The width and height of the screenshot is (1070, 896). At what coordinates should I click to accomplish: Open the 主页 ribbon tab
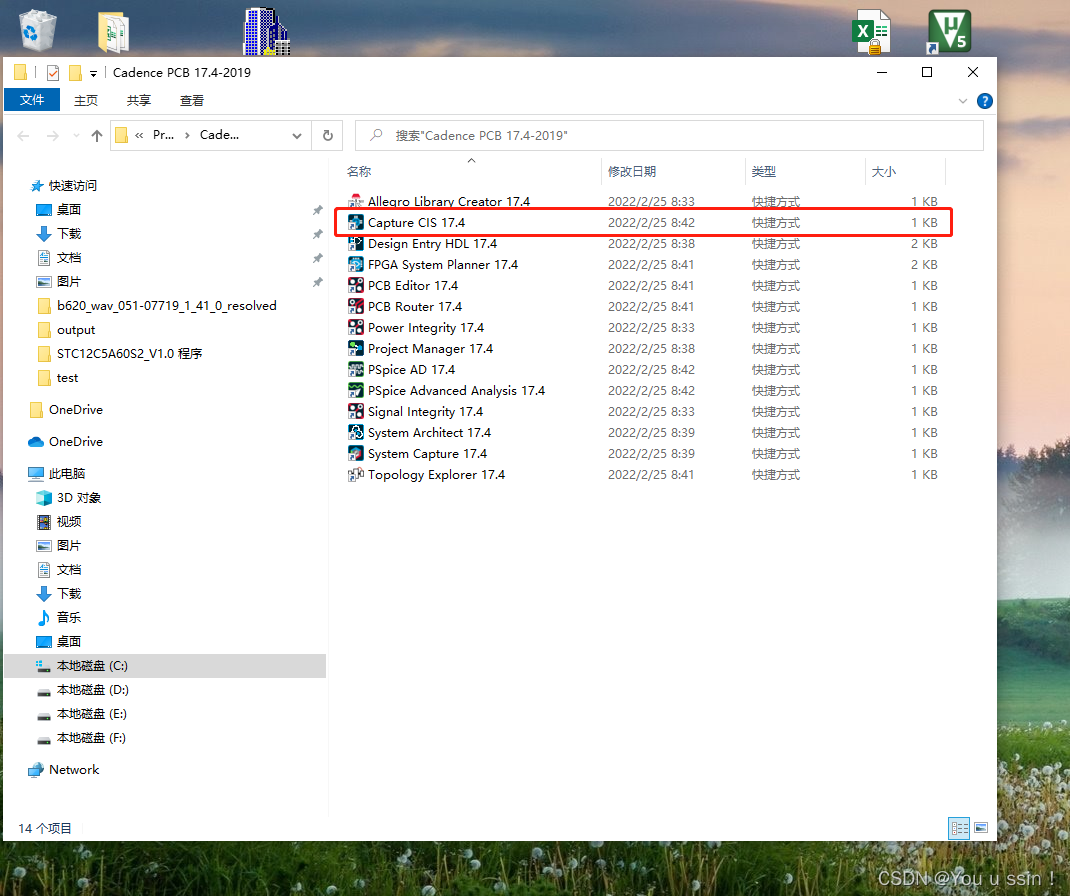(x=86, y=100)
